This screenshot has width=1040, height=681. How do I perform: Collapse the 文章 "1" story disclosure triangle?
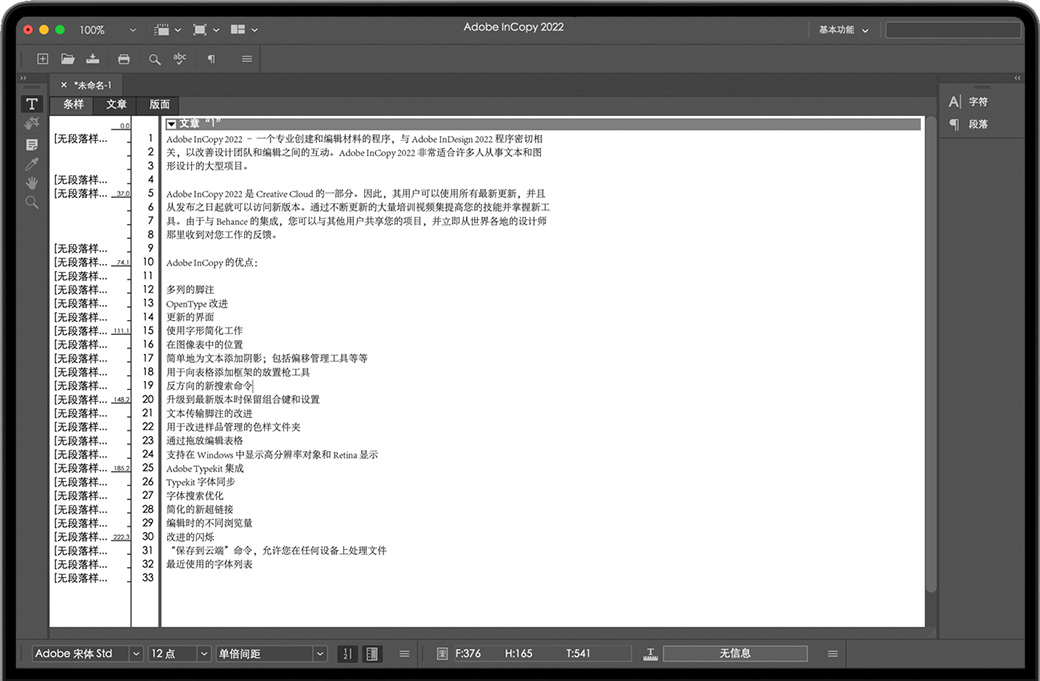[171, 124]
